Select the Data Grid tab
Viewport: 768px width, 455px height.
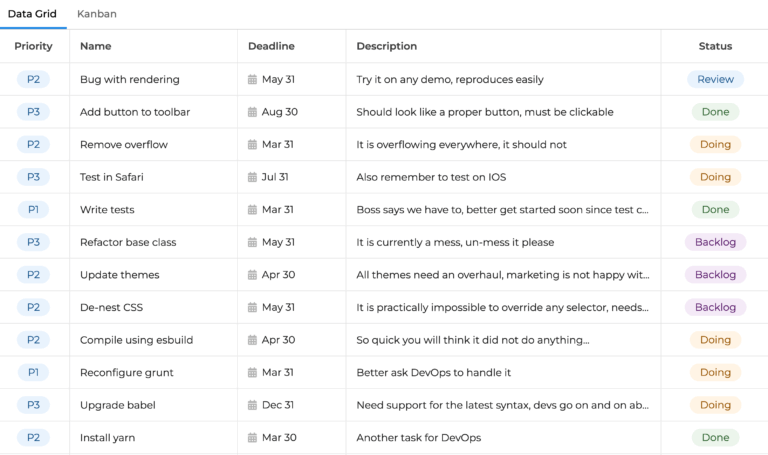click(32, 14)
